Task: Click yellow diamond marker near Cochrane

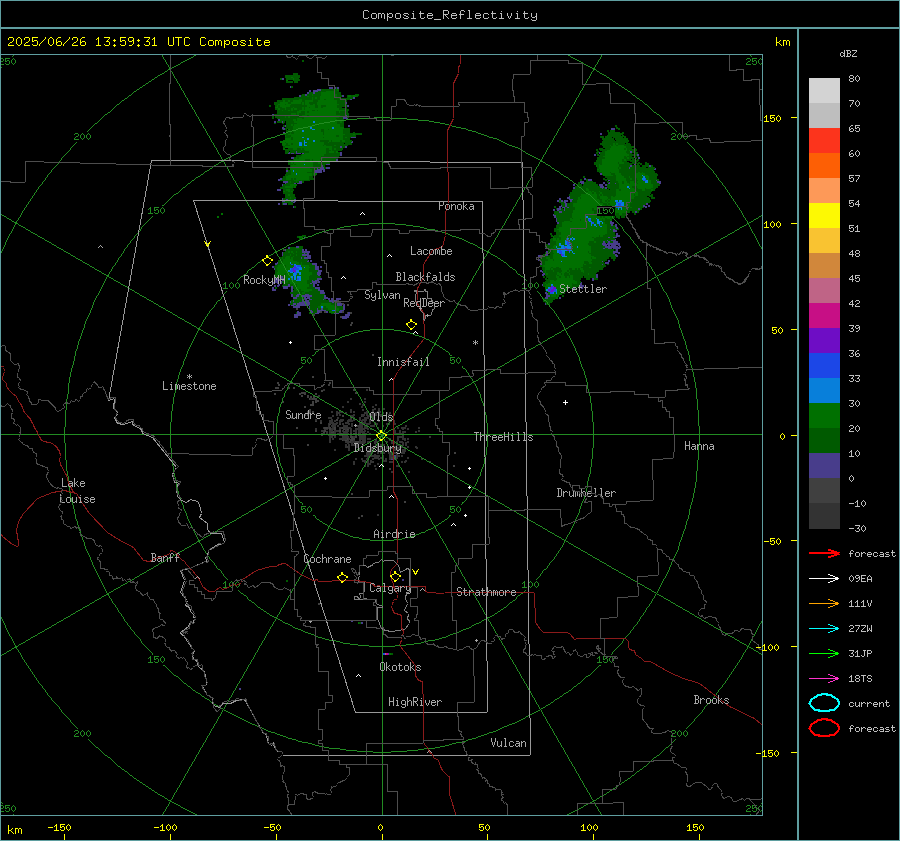Action: pyautogui.click(x=342, y=577)
